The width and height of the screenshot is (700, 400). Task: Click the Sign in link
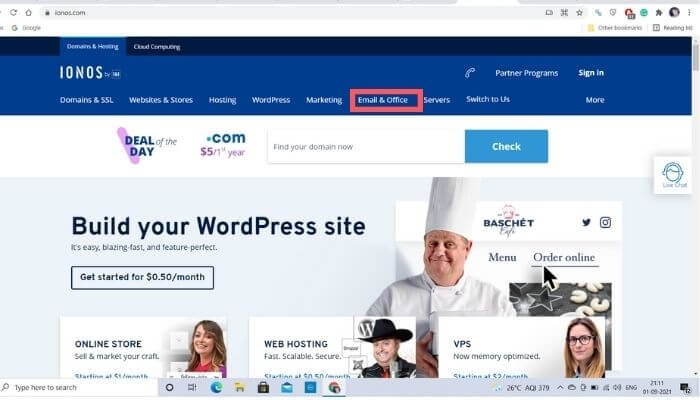591,73
